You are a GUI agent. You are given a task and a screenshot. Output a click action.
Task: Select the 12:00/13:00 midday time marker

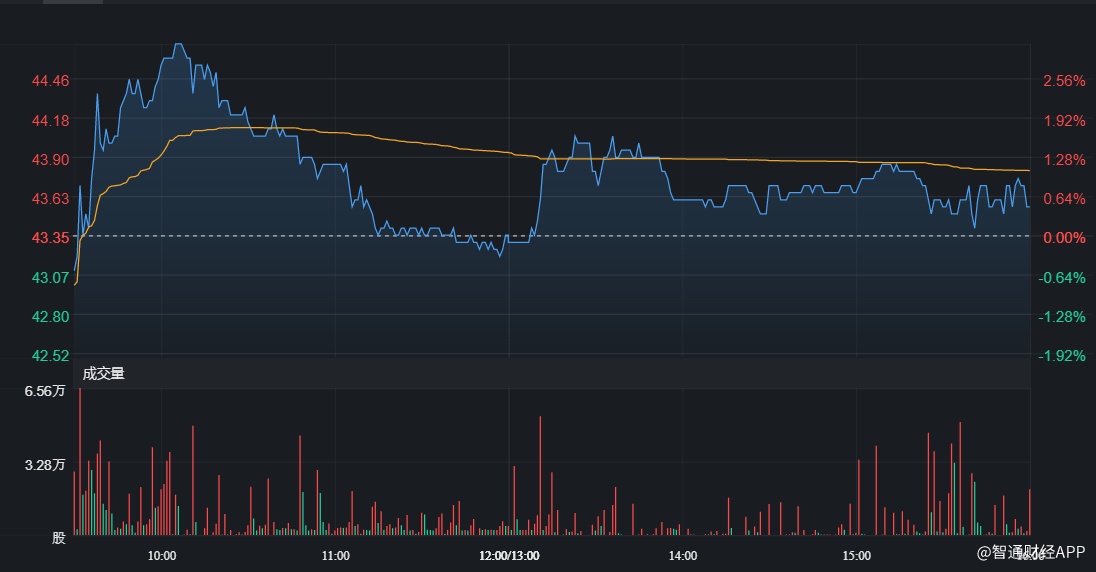click(509, 556)
